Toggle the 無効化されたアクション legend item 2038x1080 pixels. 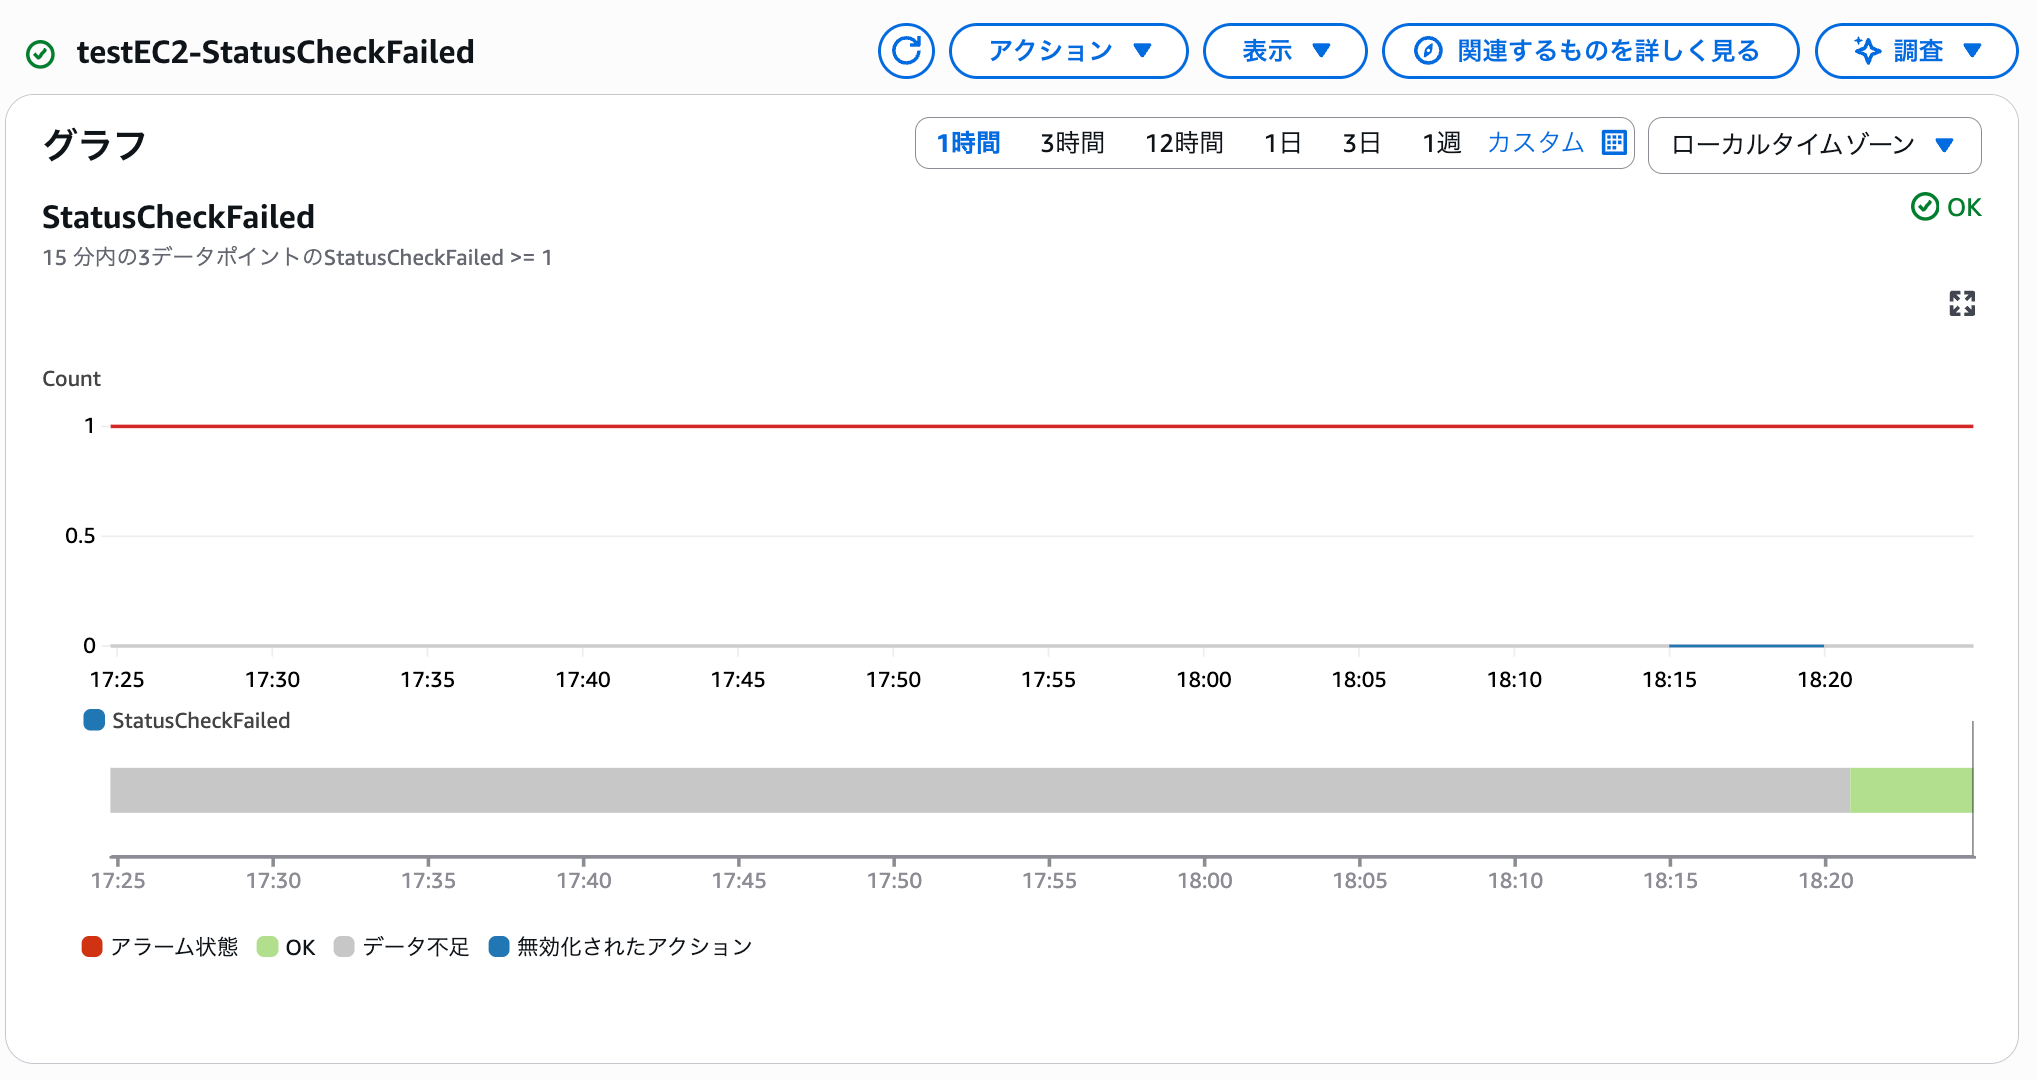pyautogui.click(x=620, y=947)
